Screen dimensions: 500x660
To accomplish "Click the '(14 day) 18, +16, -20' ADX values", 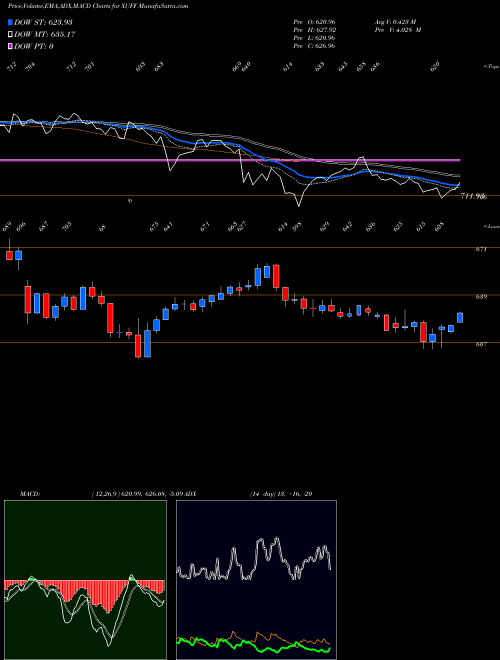I will (281, 494).
